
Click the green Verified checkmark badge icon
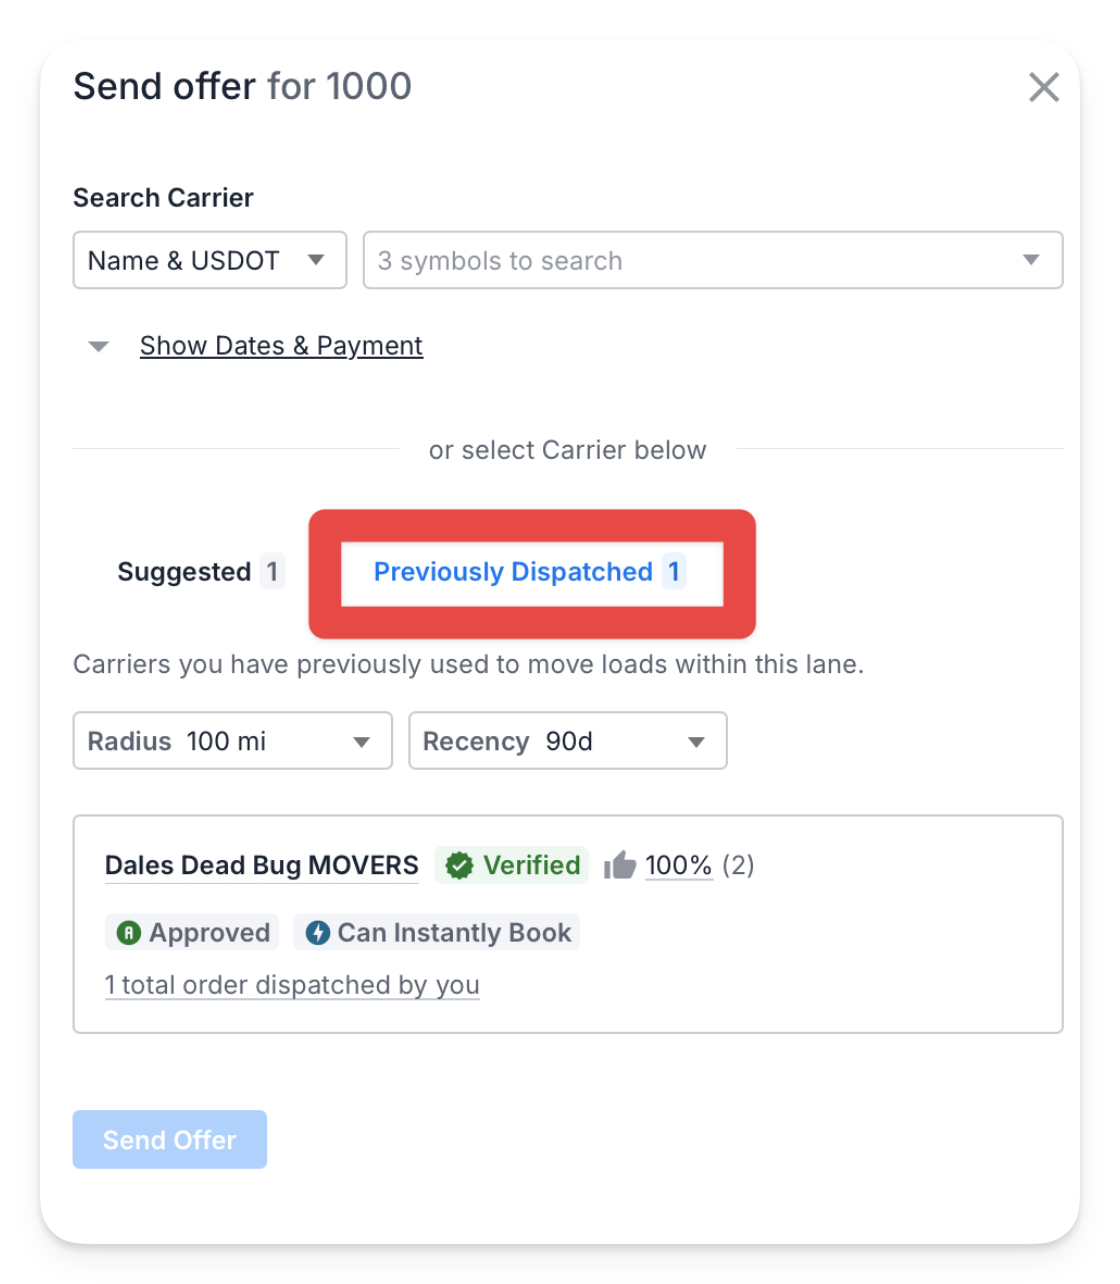pos(459,865)
